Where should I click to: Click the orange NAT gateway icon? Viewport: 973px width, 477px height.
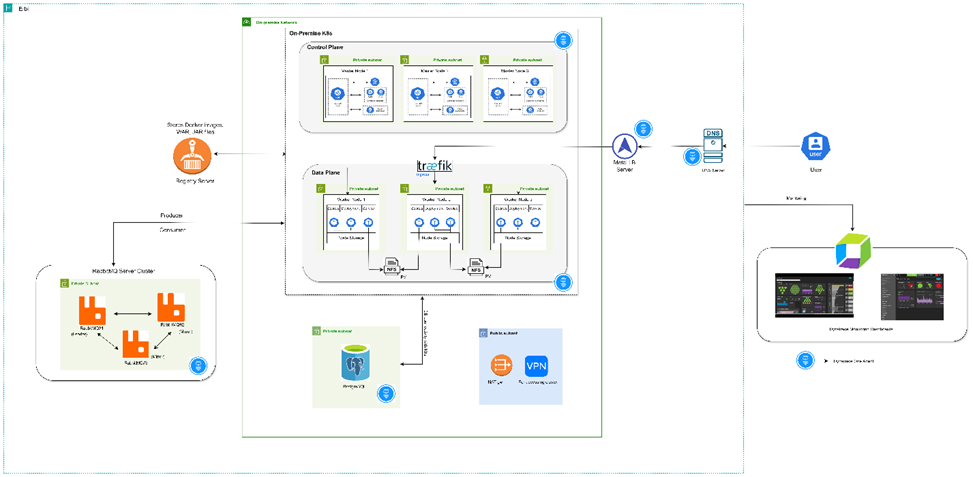point(500,365)
